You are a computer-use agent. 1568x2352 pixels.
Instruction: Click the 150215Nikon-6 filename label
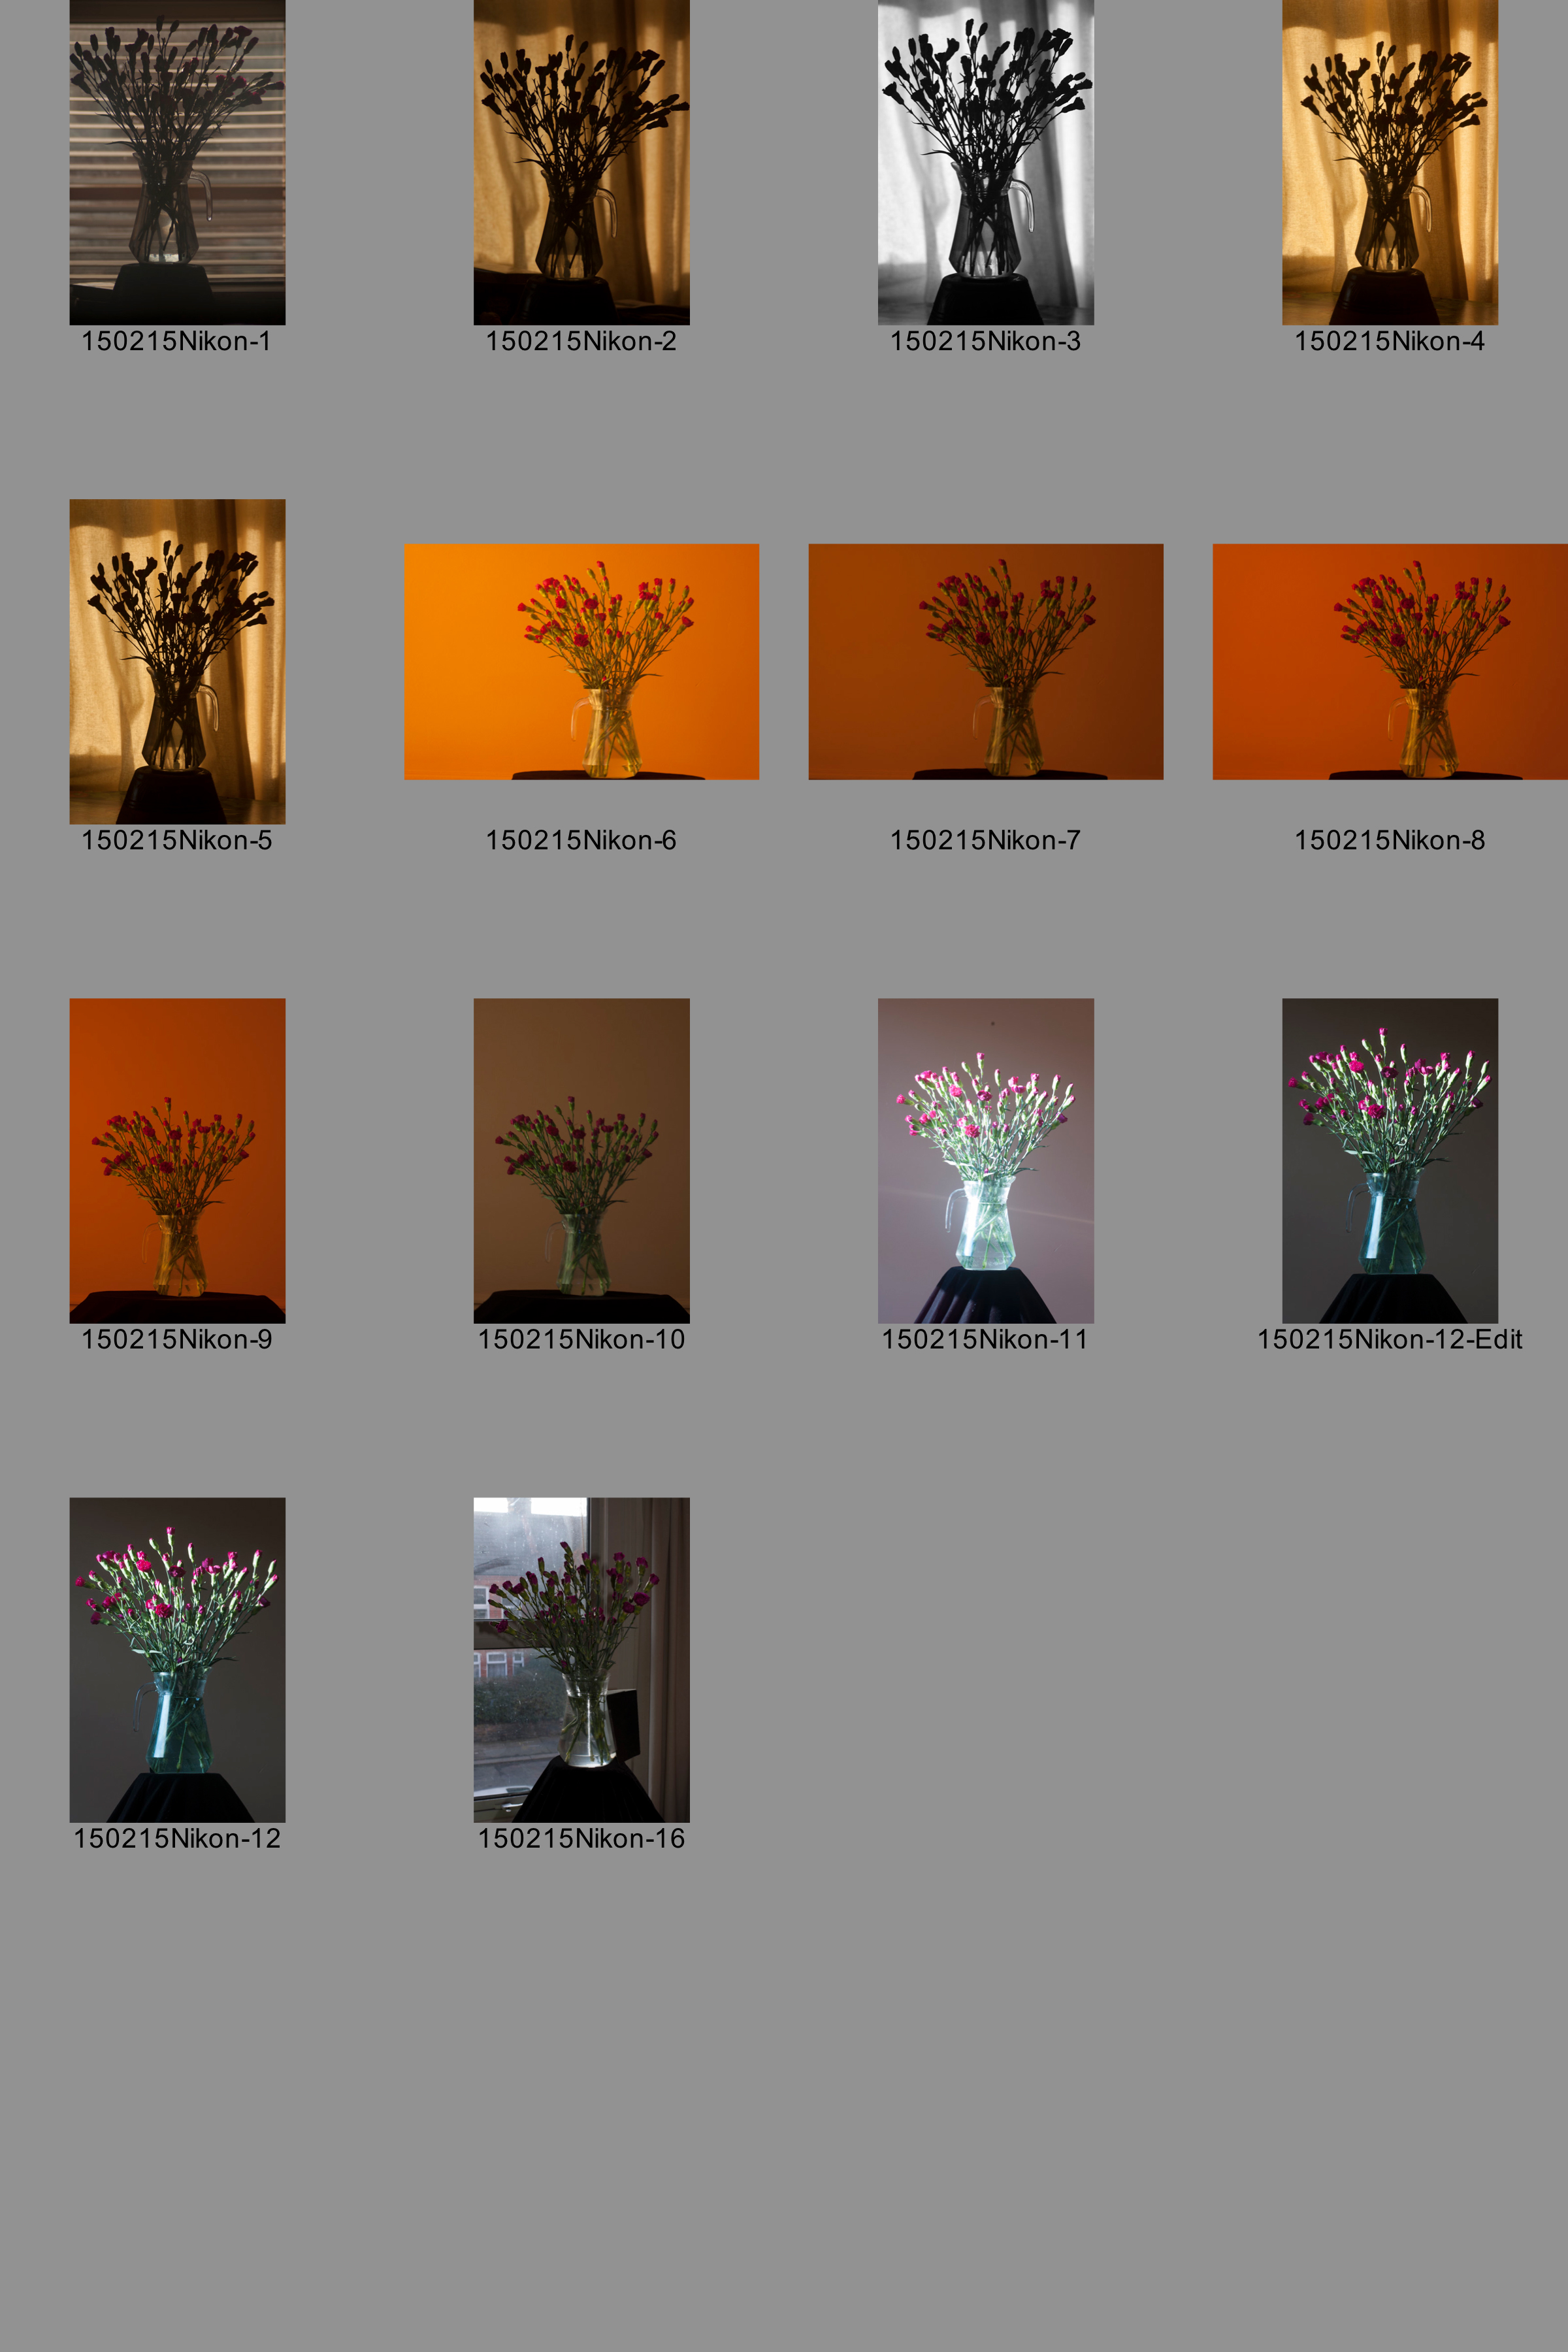pyautogui.click(x=581, y=840)
